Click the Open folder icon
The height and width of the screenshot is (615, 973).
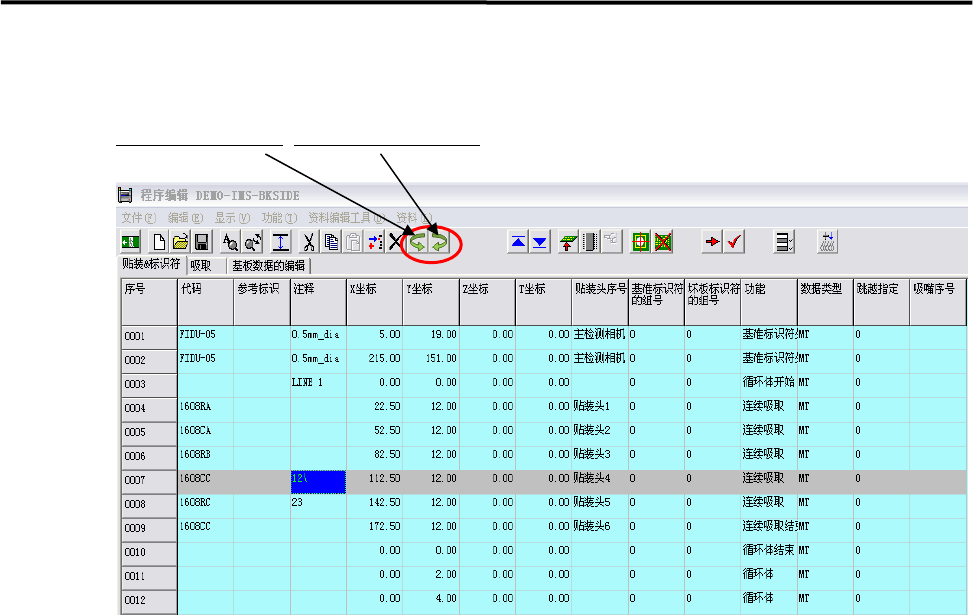180,241
